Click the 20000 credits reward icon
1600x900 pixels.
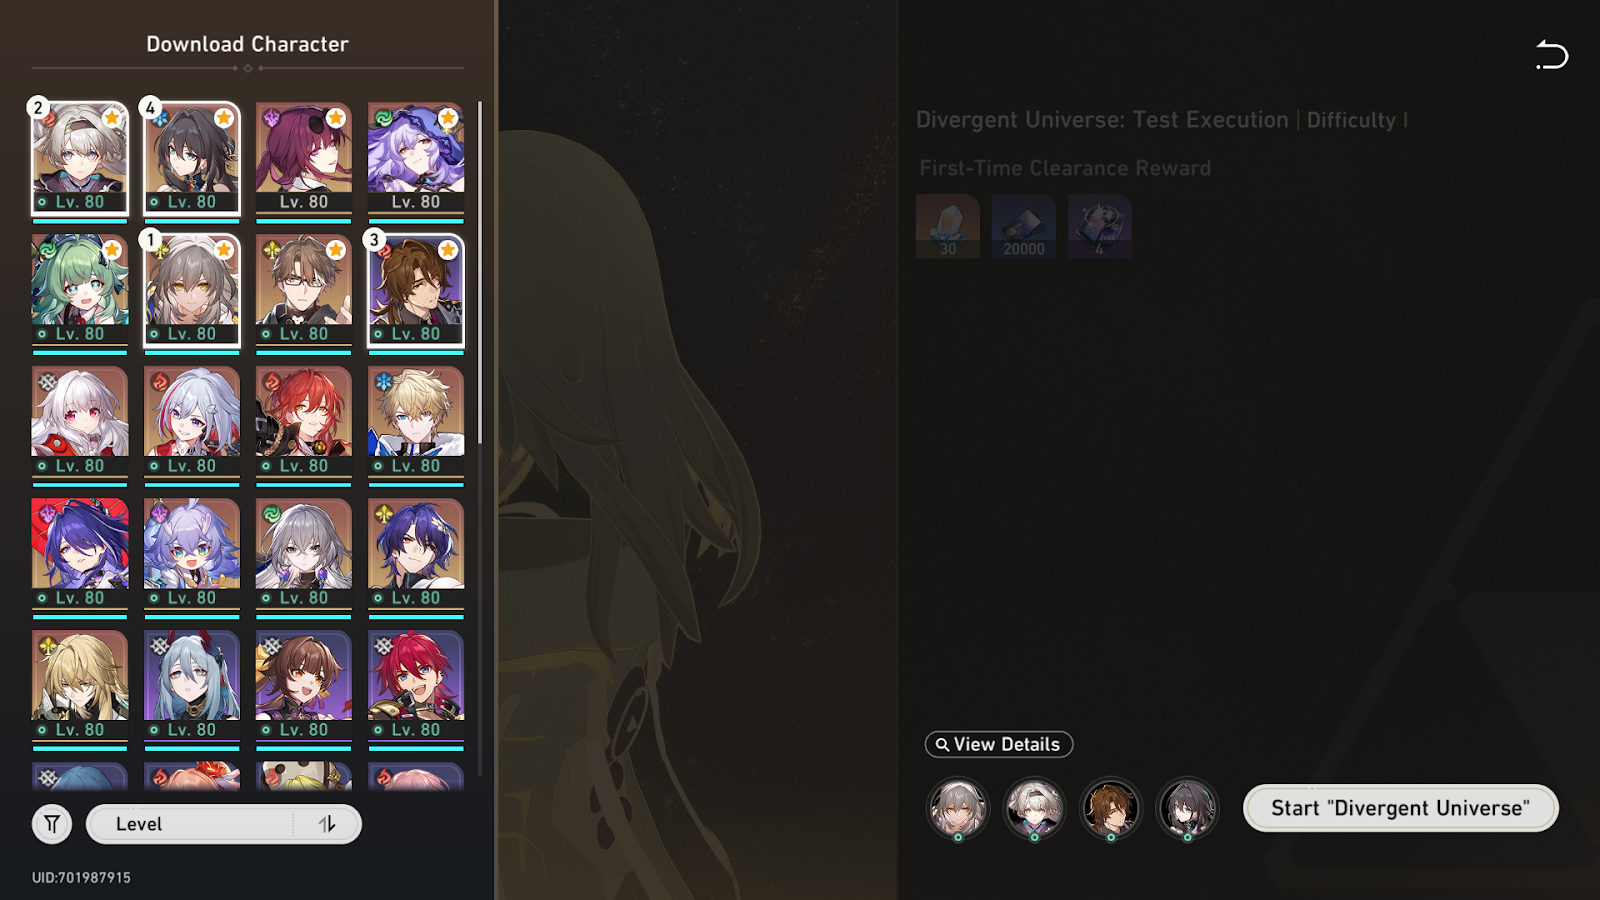point(1024,226)
